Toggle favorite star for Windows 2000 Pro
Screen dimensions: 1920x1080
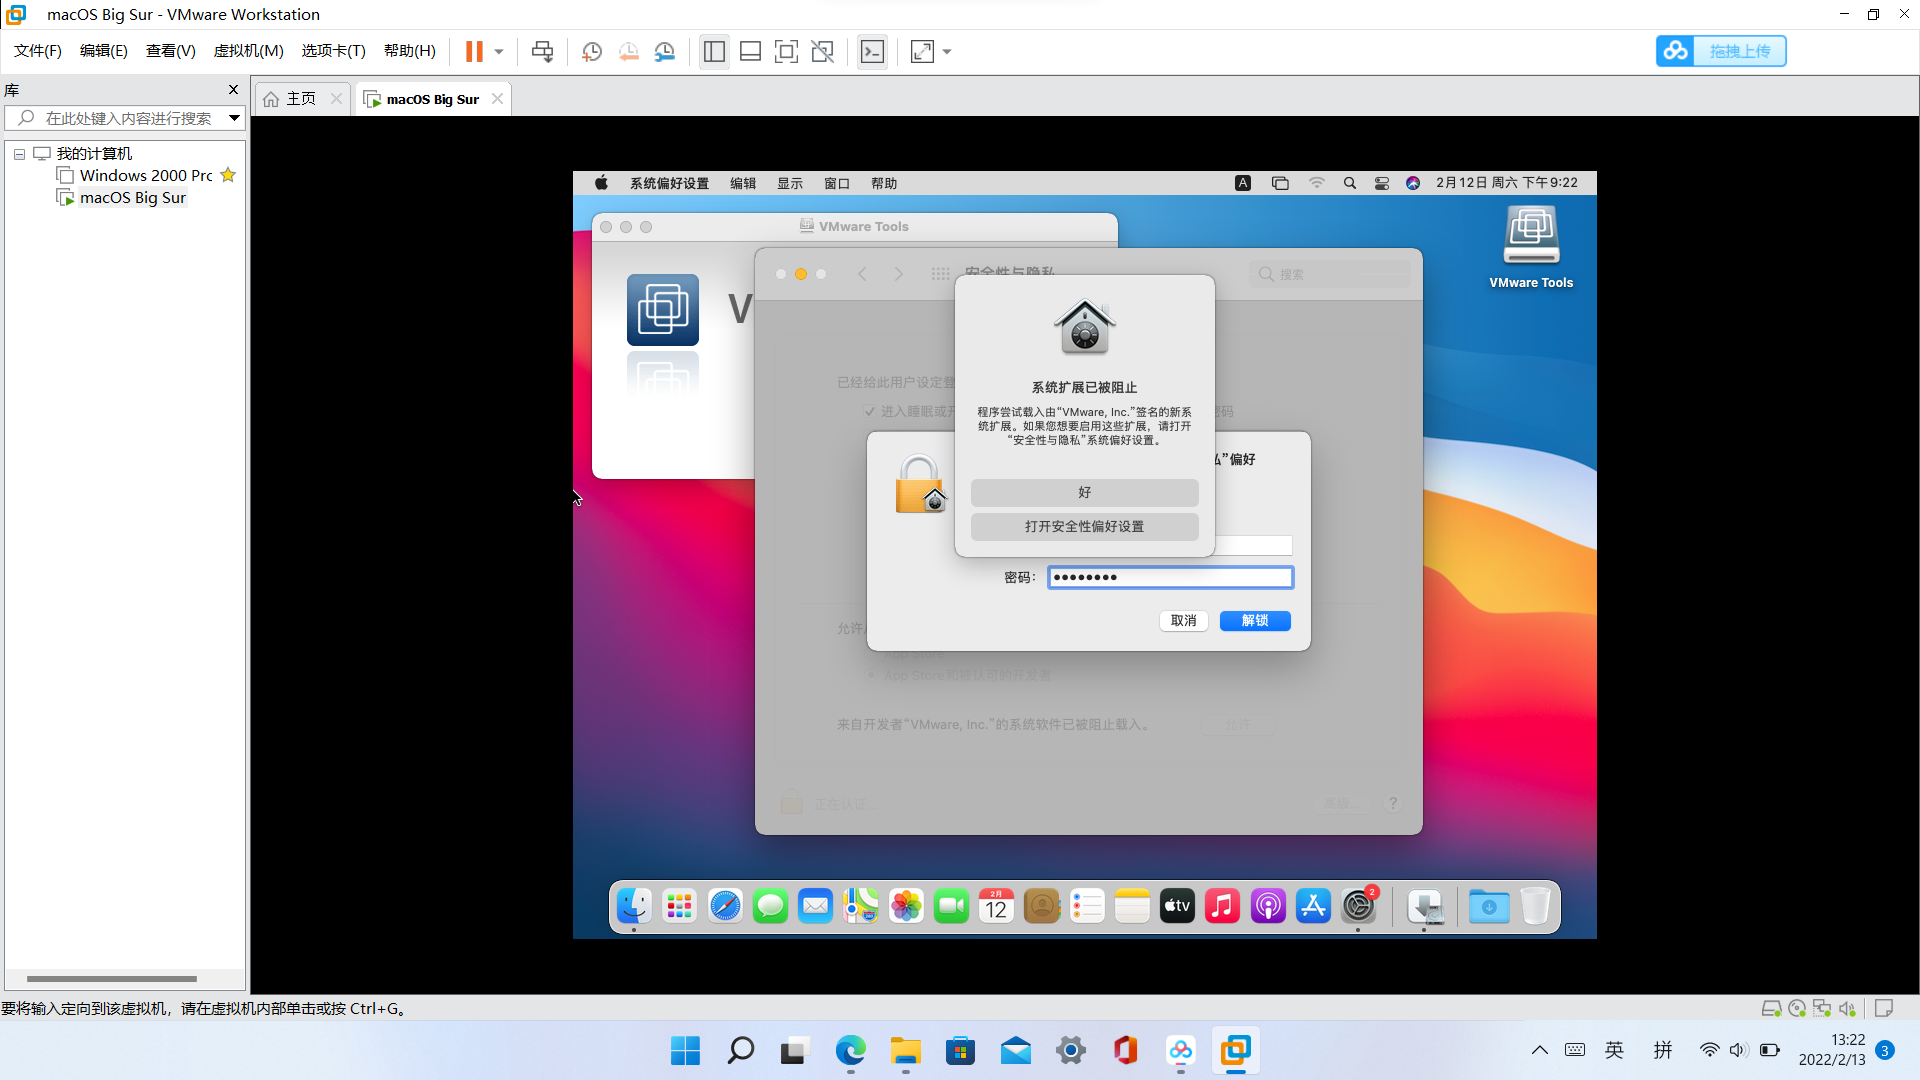228,175
